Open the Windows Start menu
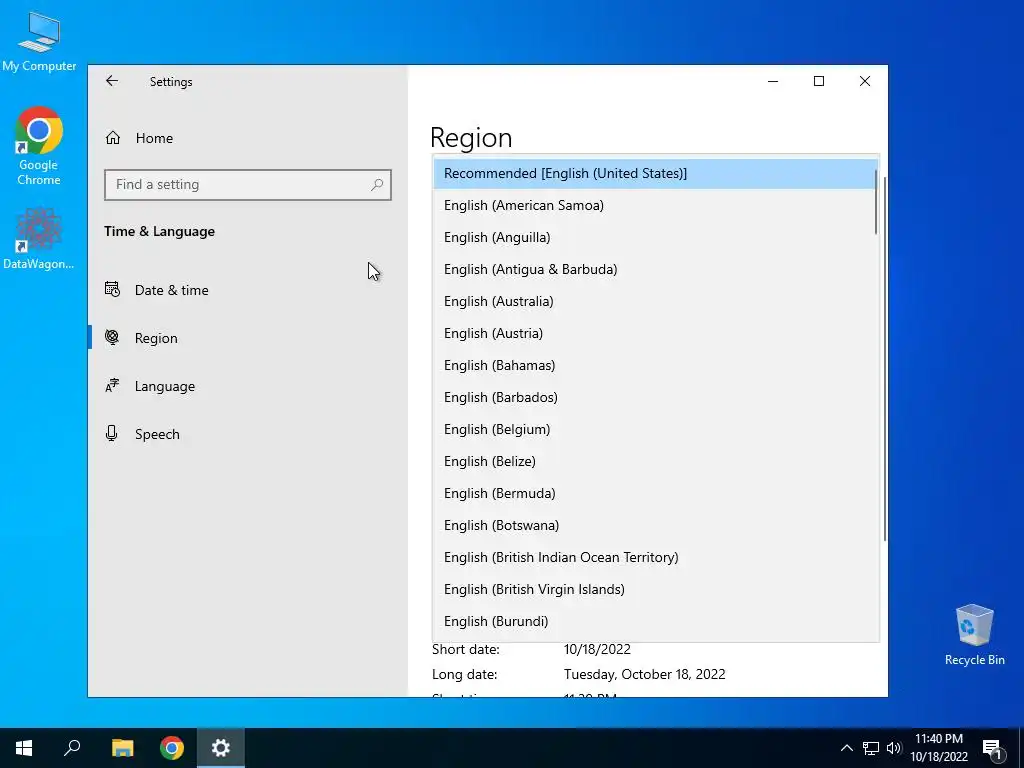 [x=24, y=748]
